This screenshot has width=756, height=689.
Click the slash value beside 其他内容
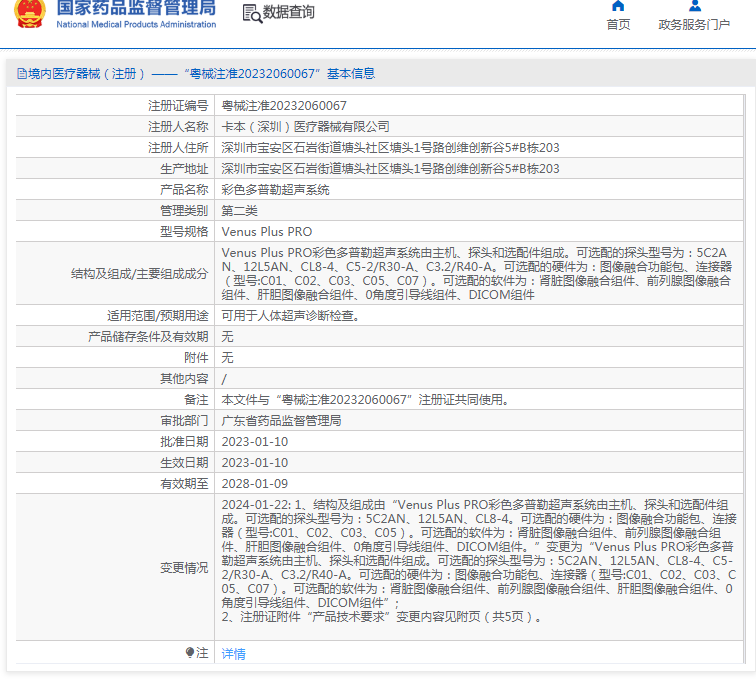click(x=224, y=379)
